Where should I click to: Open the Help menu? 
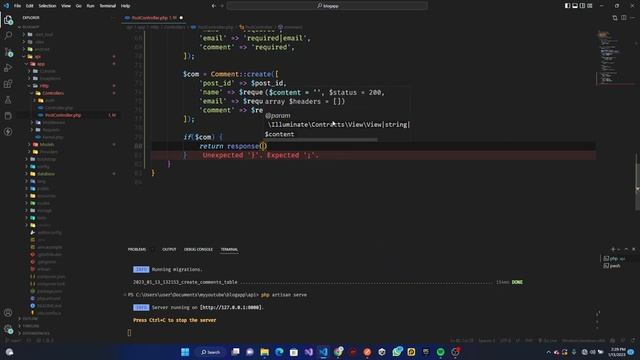pyautogui.click(x=125, y=6)
